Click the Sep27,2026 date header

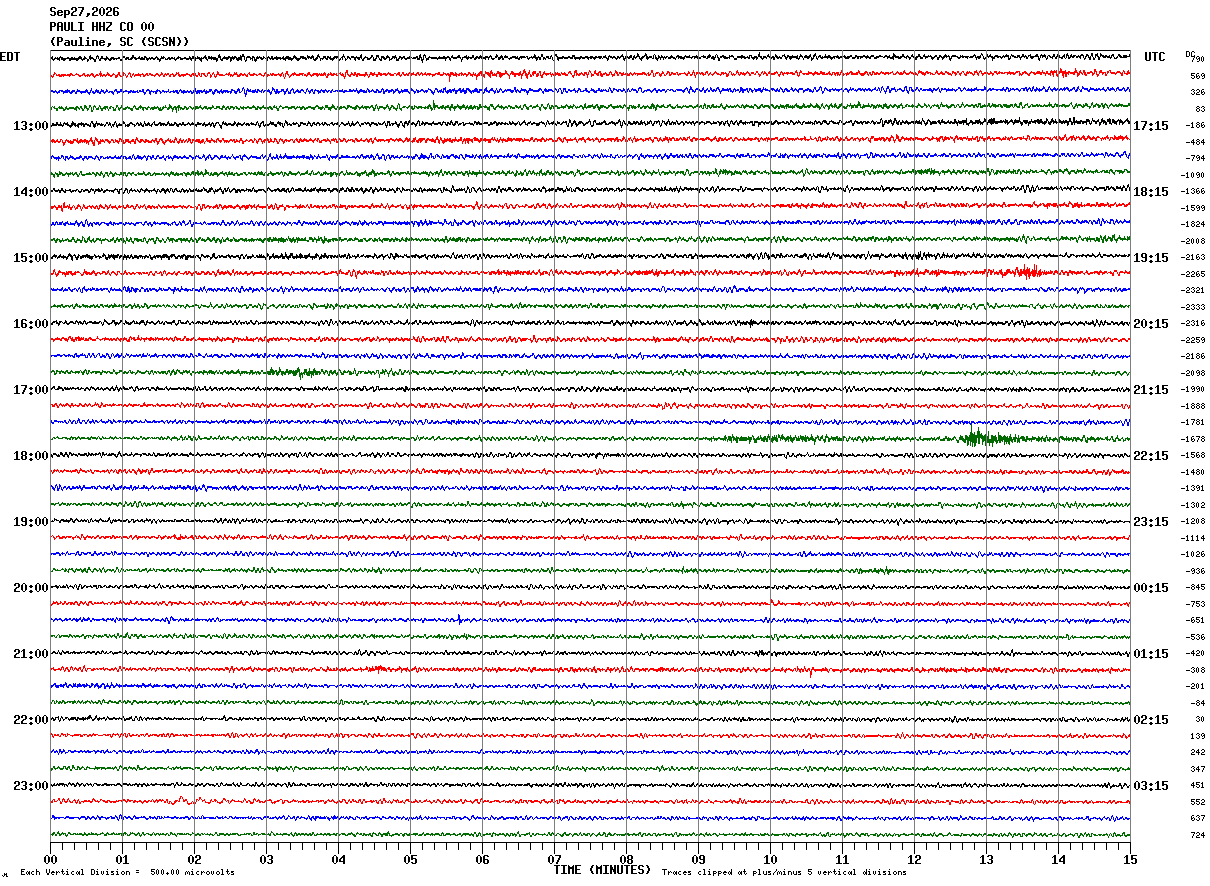coord(84,12)
